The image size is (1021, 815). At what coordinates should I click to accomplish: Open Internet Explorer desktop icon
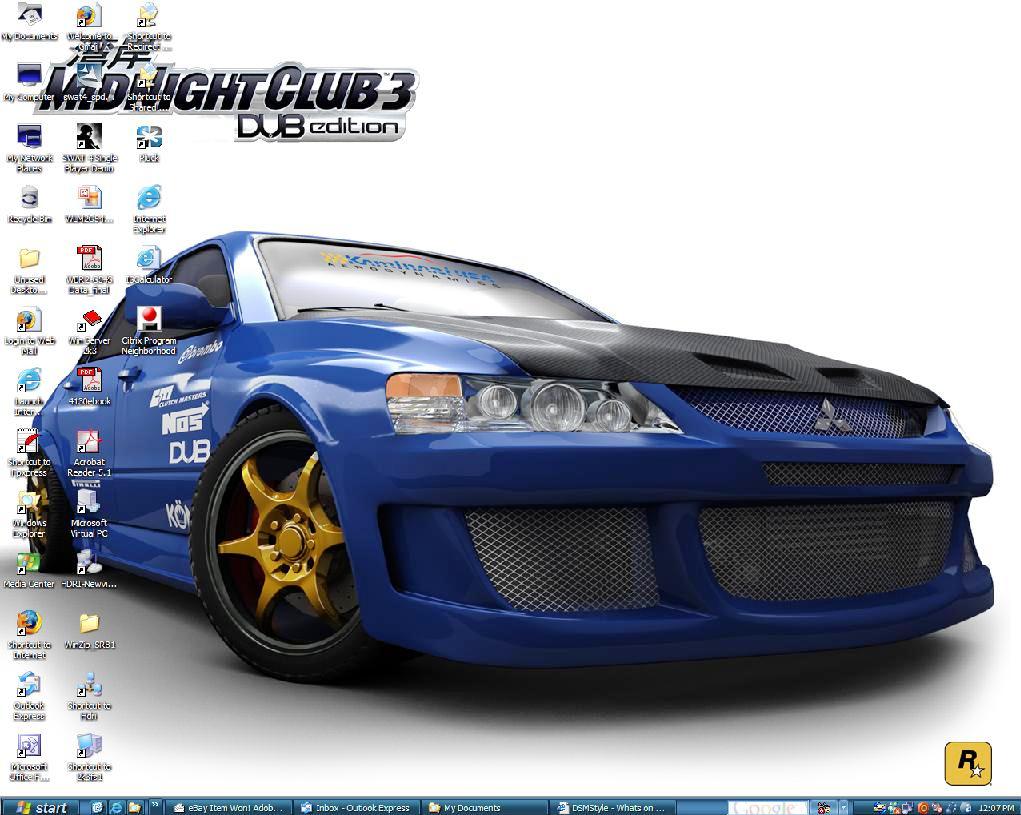tap(149, 199)
